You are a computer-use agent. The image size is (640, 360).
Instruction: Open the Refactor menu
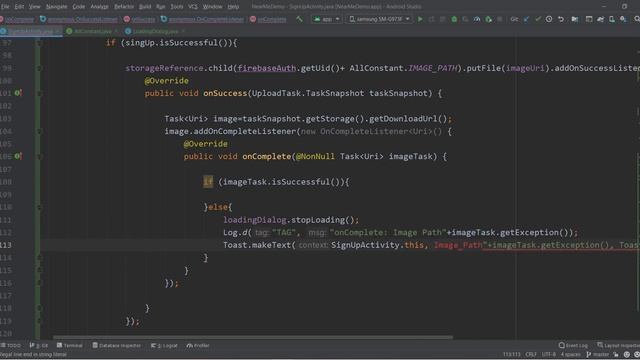(124, 7)
